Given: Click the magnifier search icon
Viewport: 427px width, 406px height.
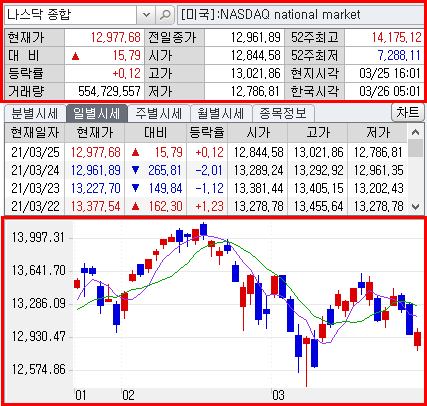Looking at the screenshot, I should (x=165, y=15).
